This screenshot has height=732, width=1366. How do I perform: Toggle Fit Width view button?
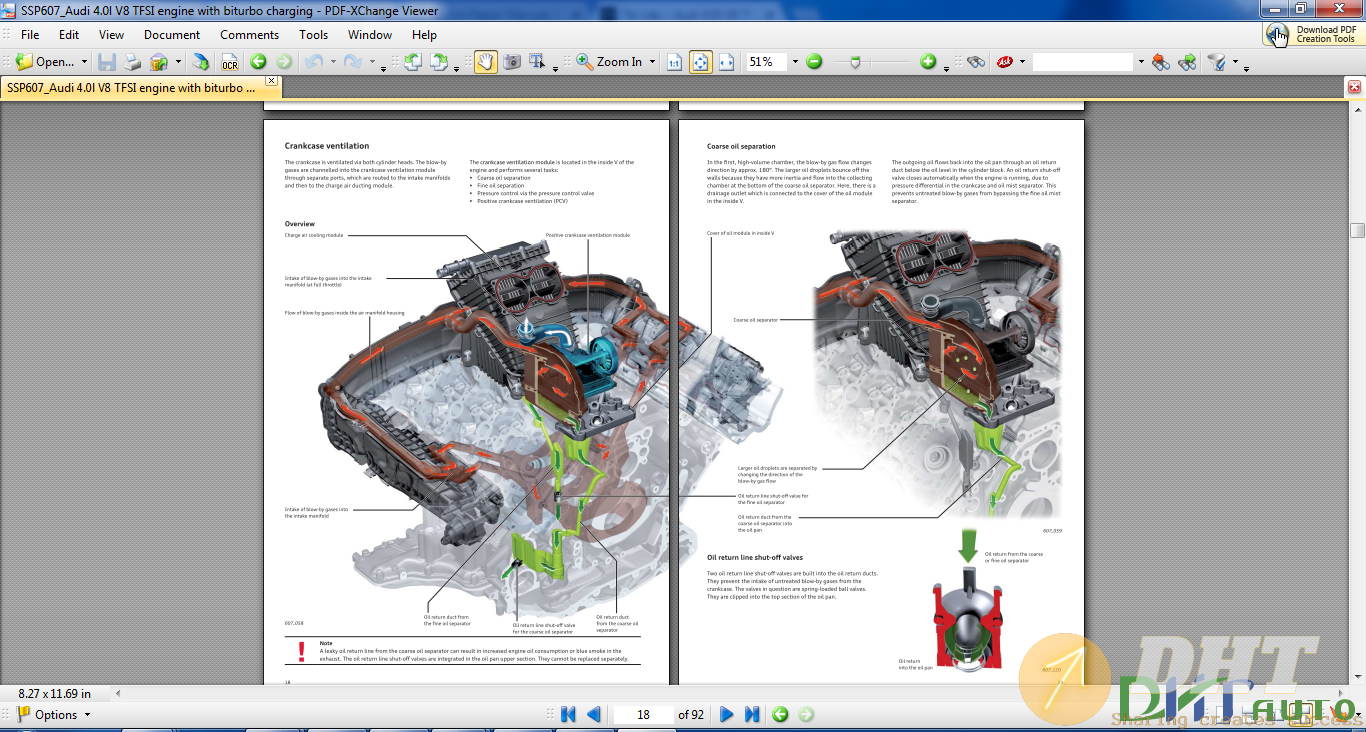tap(727, 62)
